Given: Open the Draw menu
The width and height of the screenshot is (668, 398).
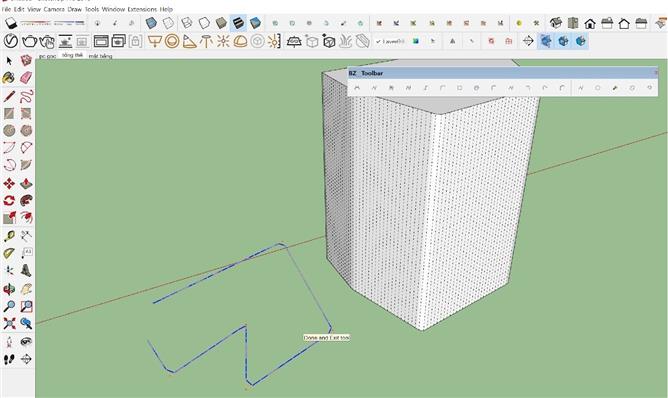Looking at the screenshot, I should [x=75, y=9].
